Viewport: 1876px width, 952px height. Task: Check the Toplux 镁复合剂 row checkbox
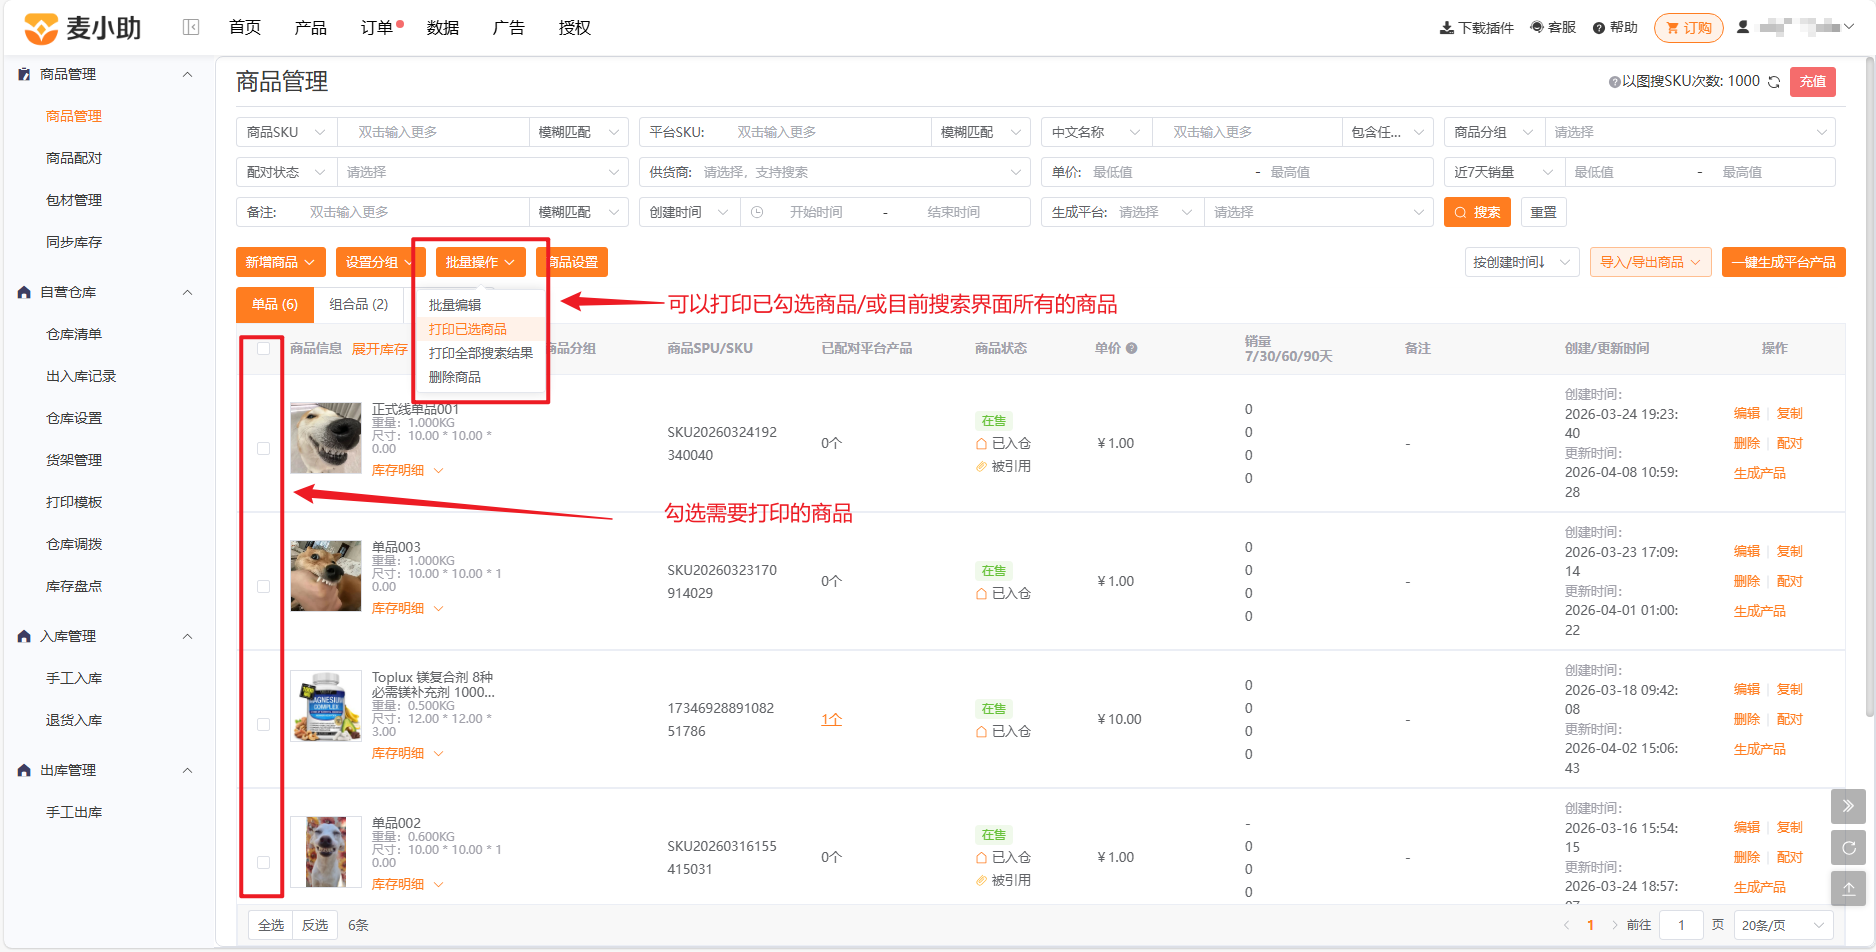(263, 724)
